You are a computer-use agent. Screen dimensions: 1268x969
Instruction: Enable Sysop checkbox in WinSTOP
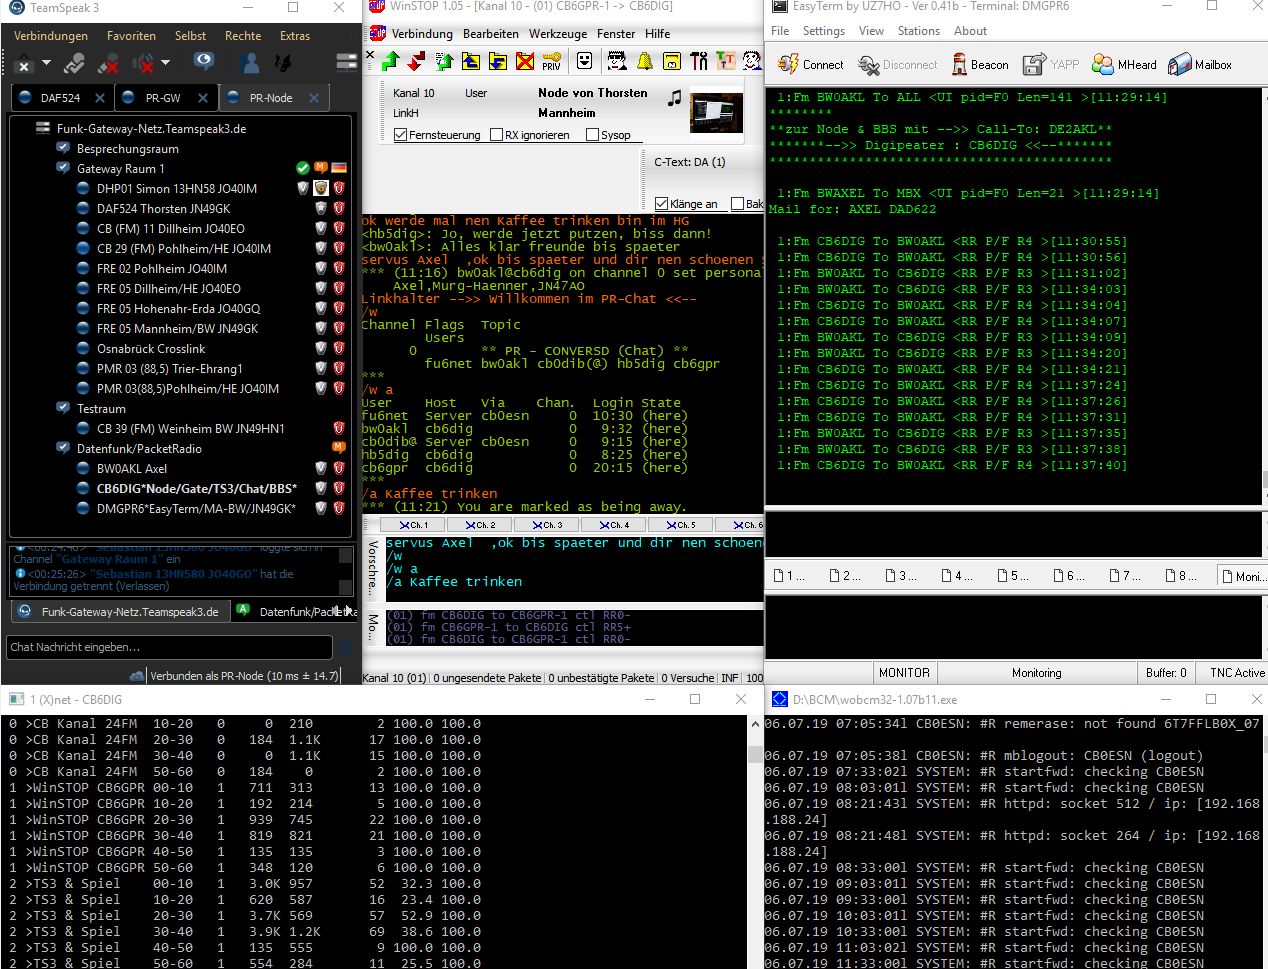592,135
